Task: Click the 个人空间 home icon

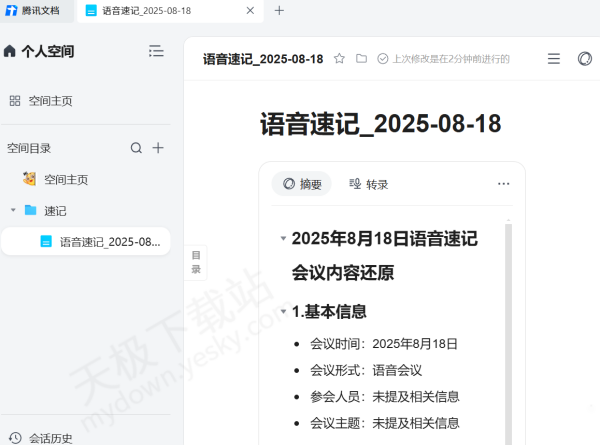Action: [x=10, y=51]
